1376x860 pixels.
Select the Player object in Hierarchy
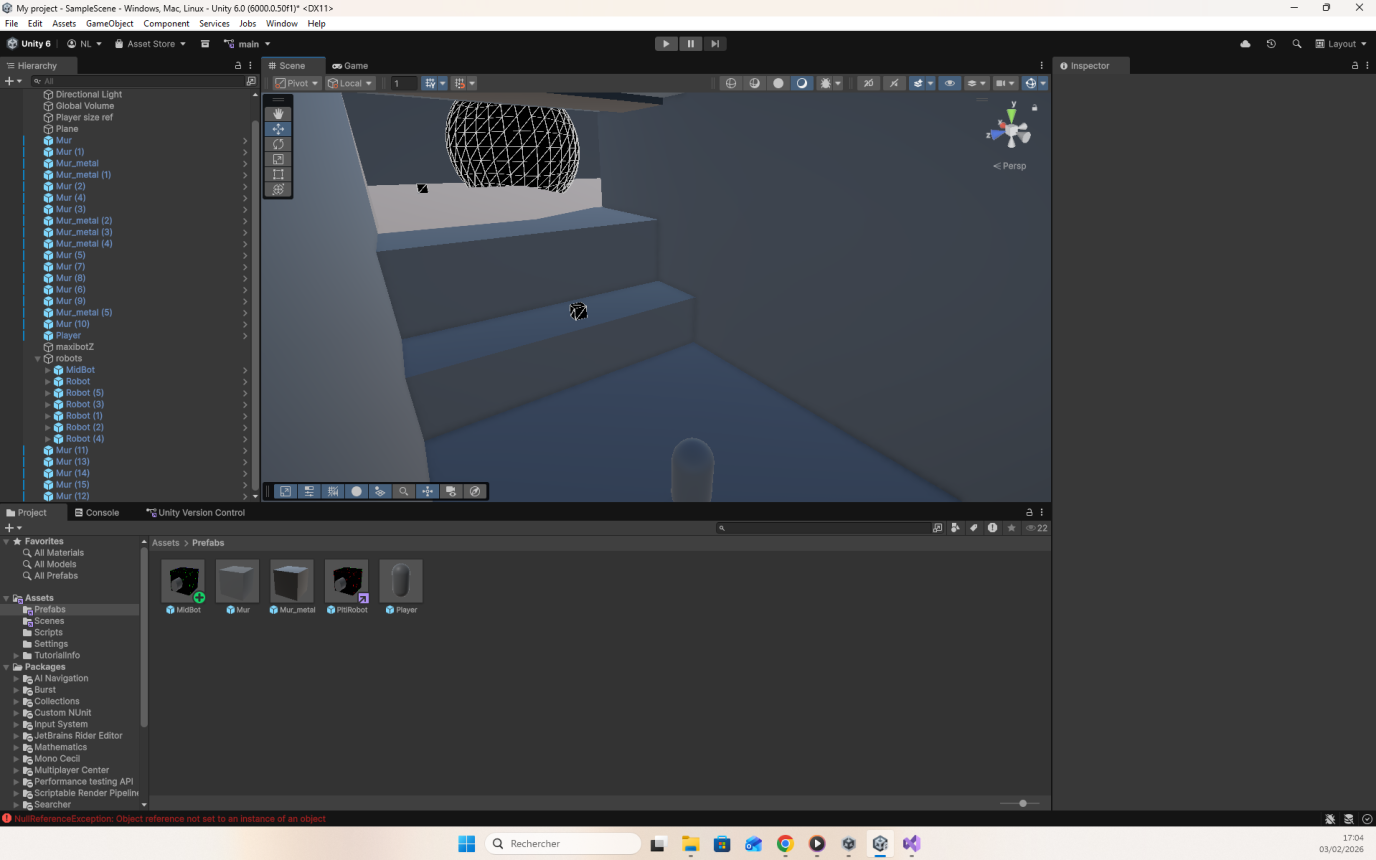[x=68, y=336]
